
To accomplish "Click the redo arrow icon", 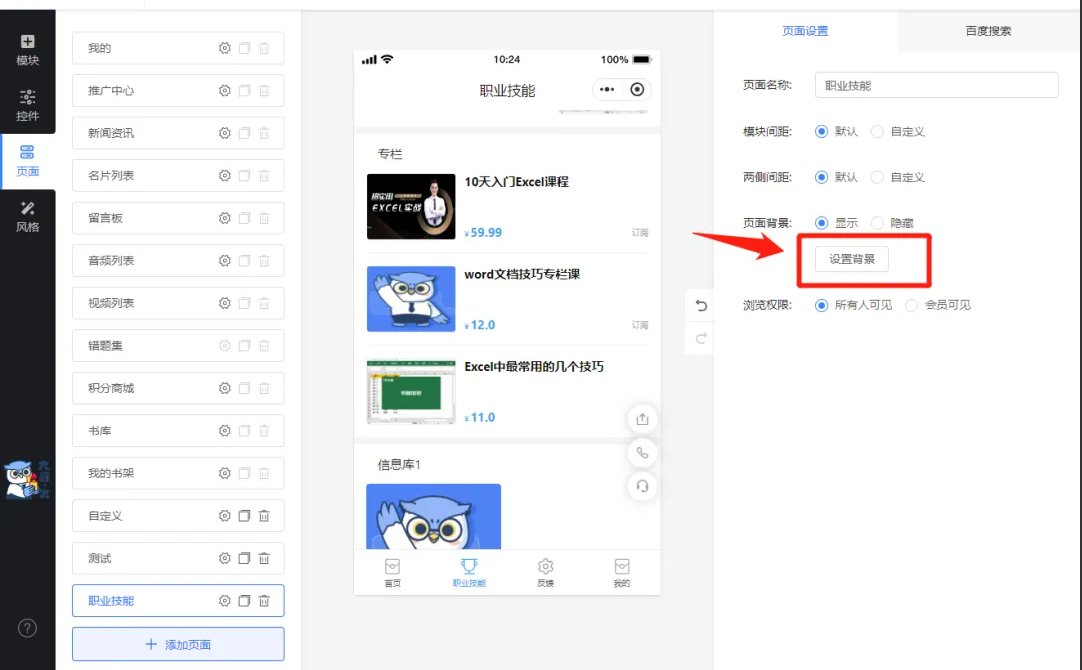I will (x=701, y=338).
